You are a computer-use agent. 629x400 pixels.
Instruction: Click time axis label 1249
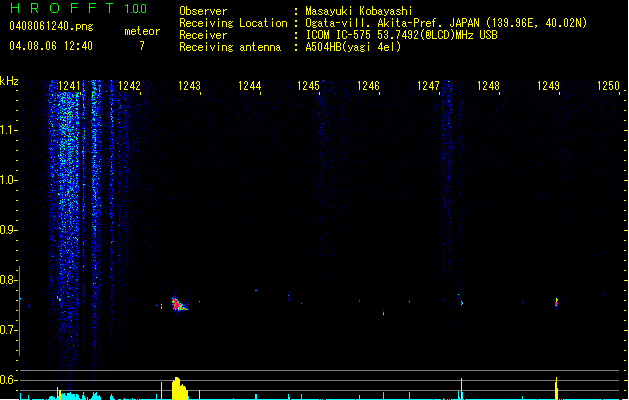[x=548, y=86]
